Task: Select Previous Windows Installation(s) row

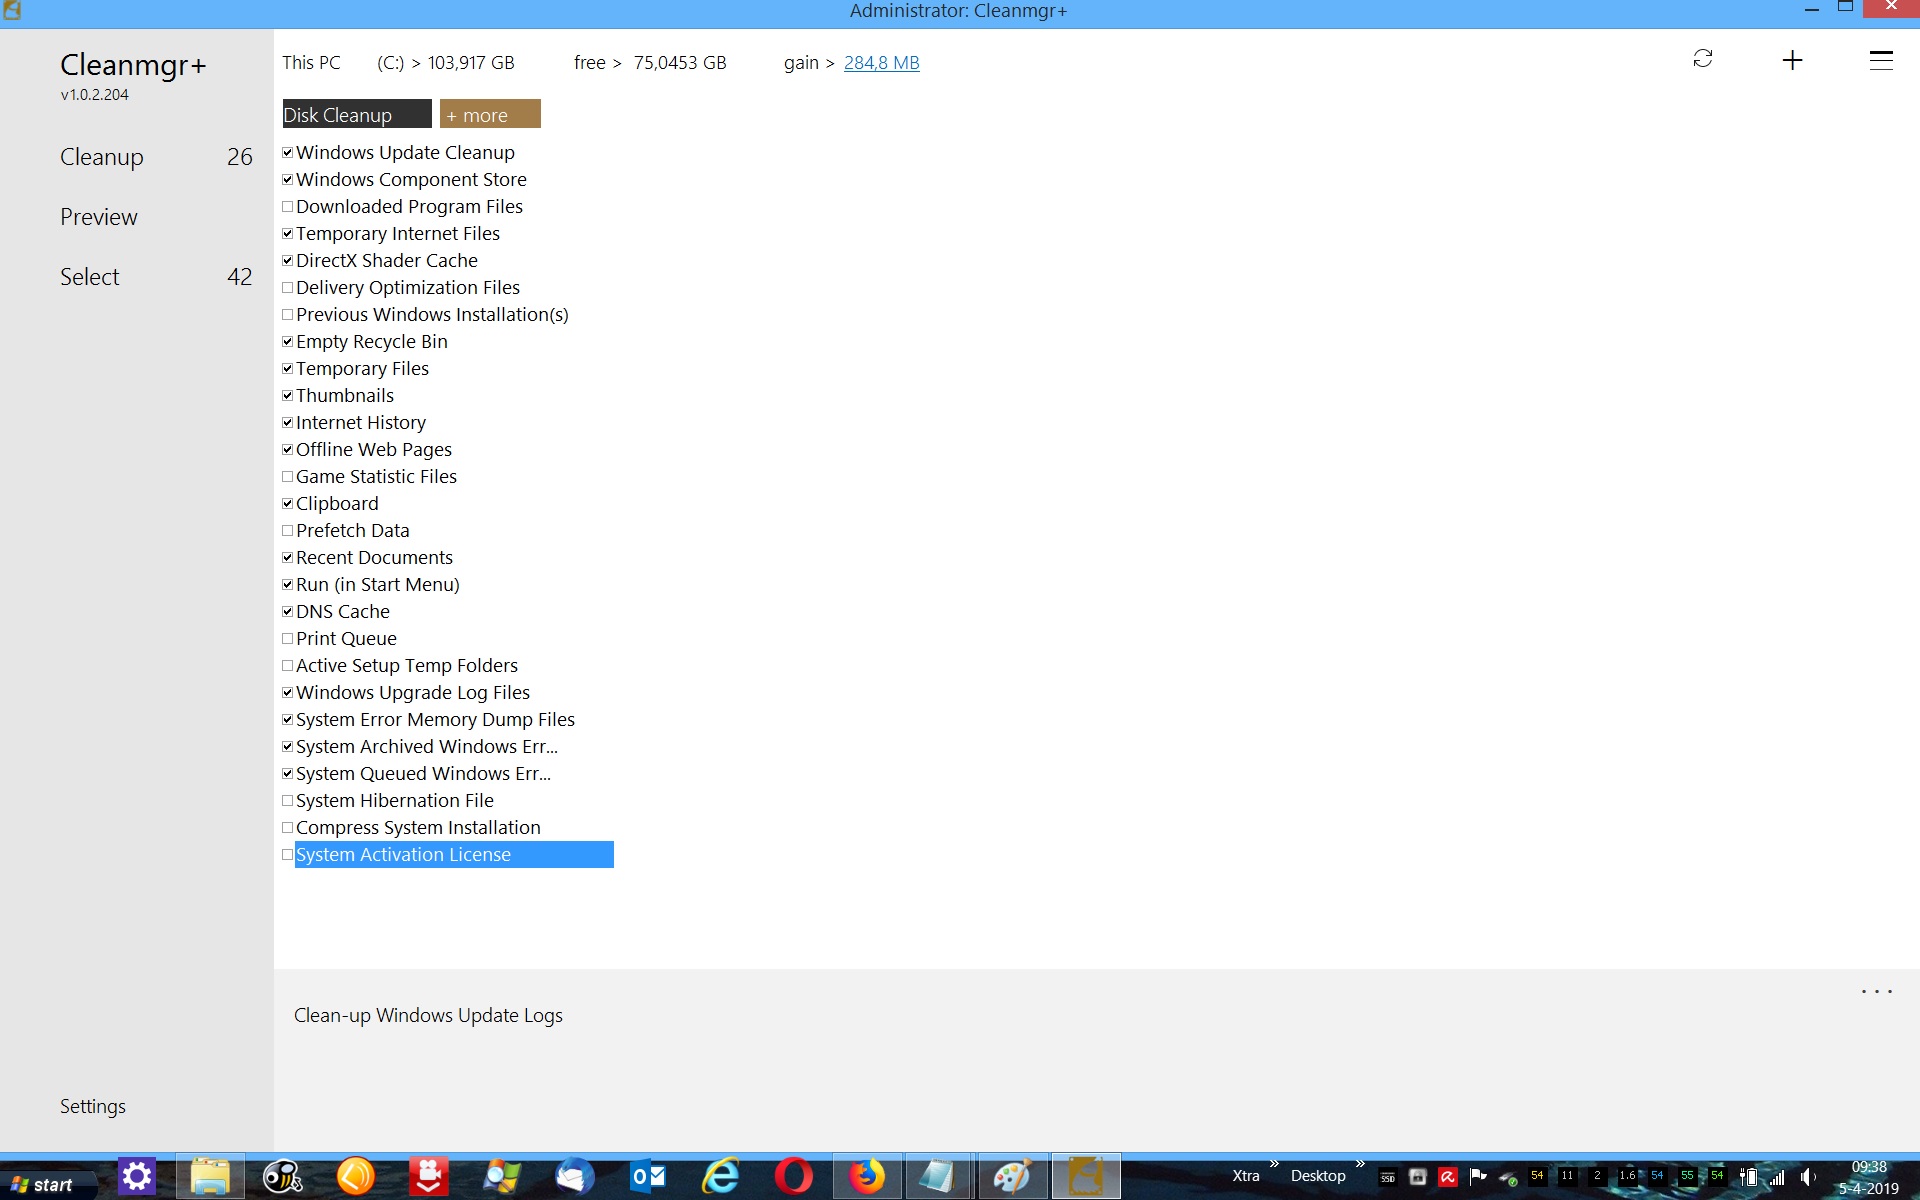Action: pyautogui.click(x=432, y=315)
